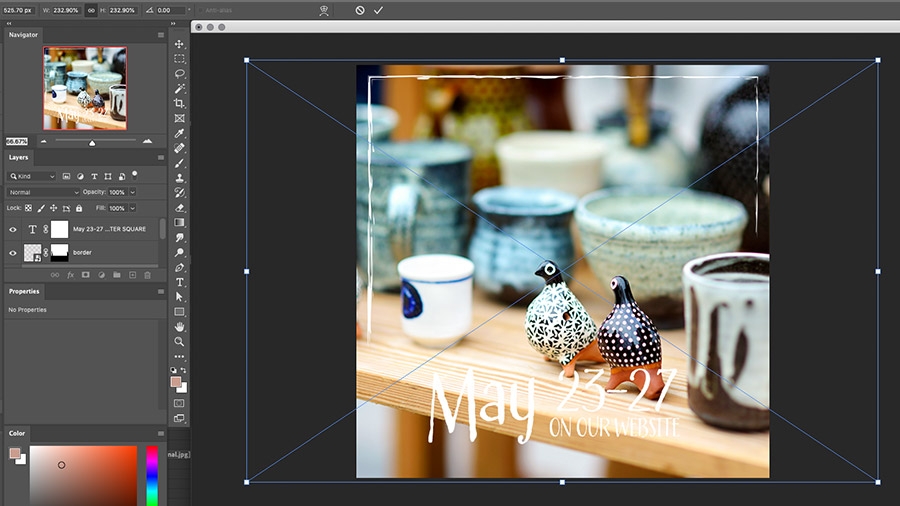Select the Clone Stamp tool
This screenshot has width=900, height=506.
pyautogui.click(x=180, y=178)
